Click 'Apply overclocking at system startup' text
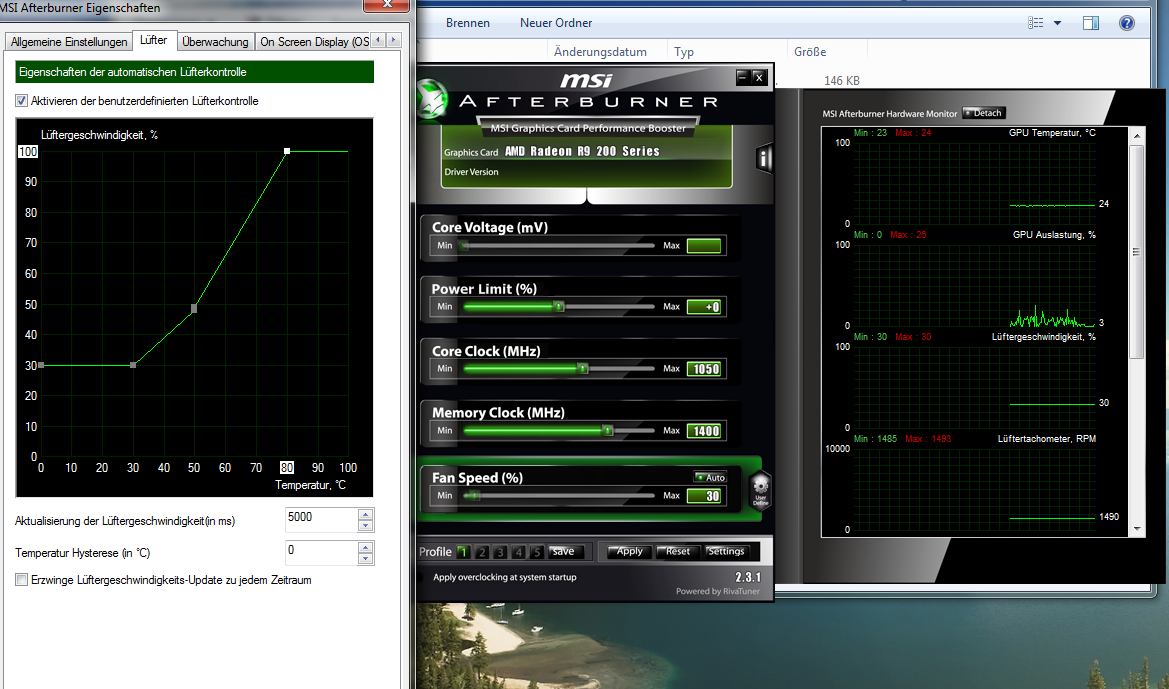The image size is (1169, 689). [505, 577]
